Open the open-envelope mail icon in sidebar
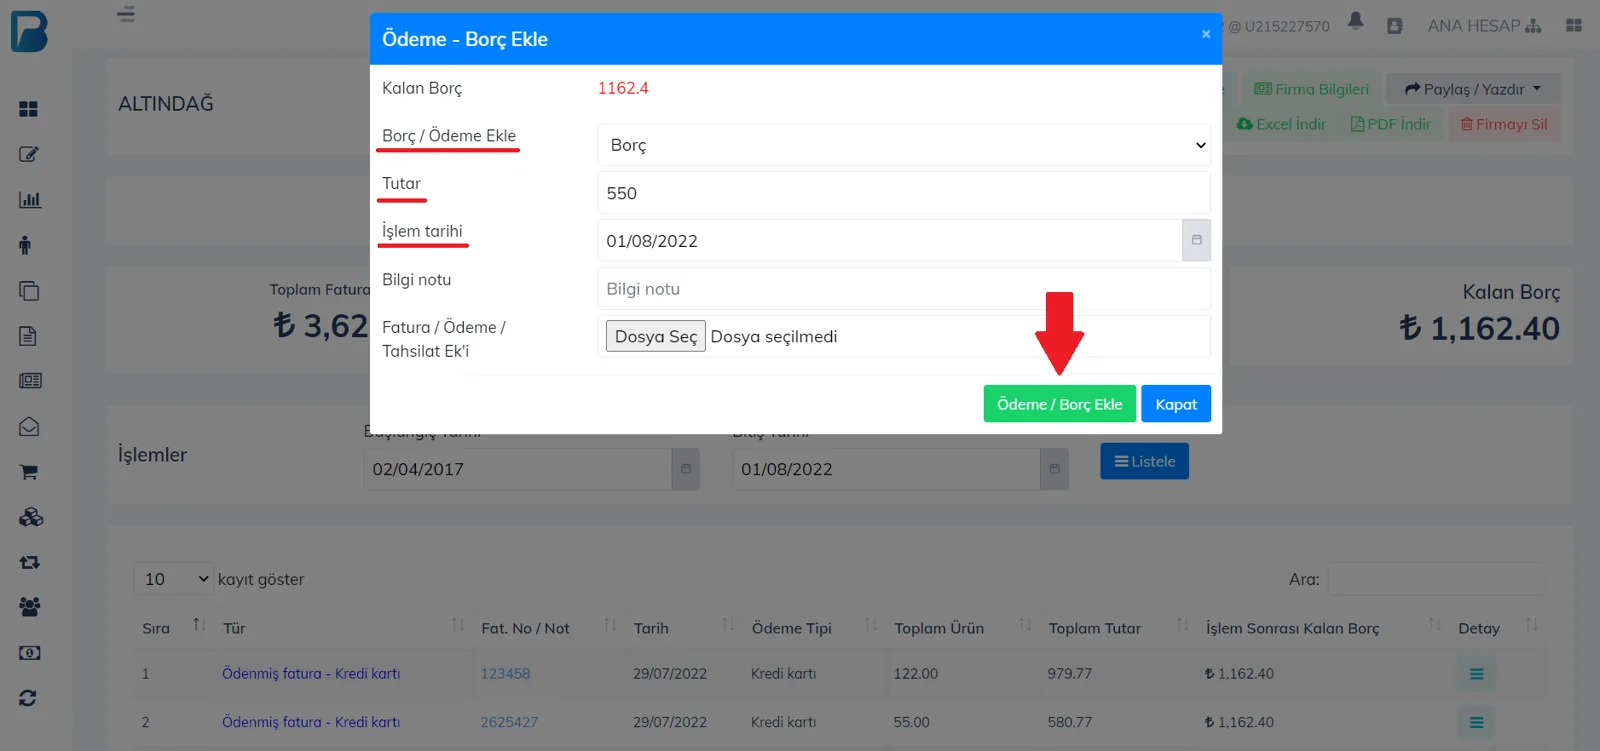1600x751 pixels. [29, 427]
